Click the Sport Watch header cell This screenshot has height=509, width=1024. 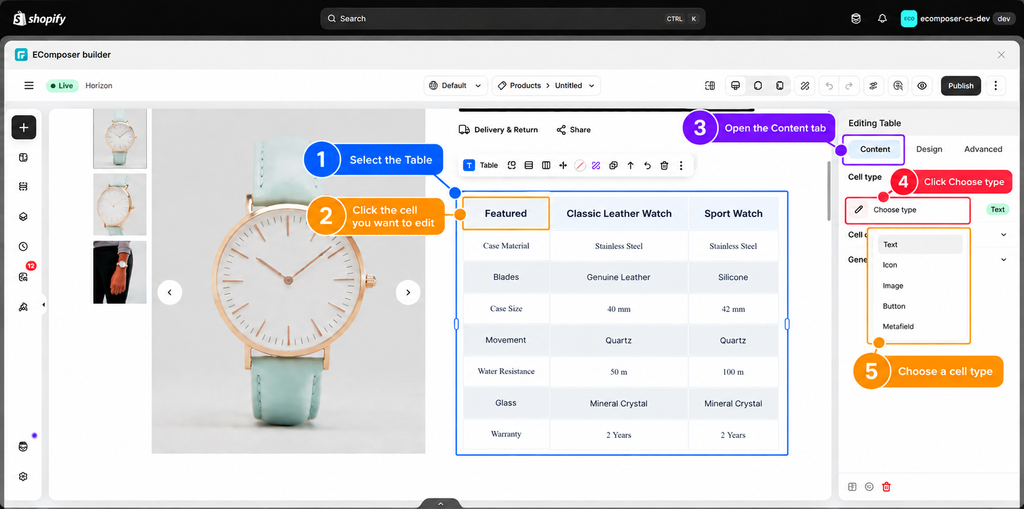(733, 214)
